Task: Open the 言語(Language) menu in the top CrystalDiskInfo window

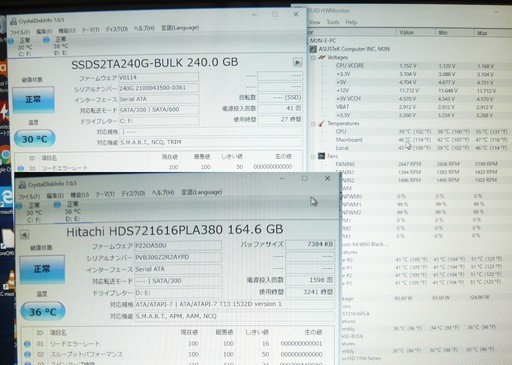Action: click(x=180, y=28)
